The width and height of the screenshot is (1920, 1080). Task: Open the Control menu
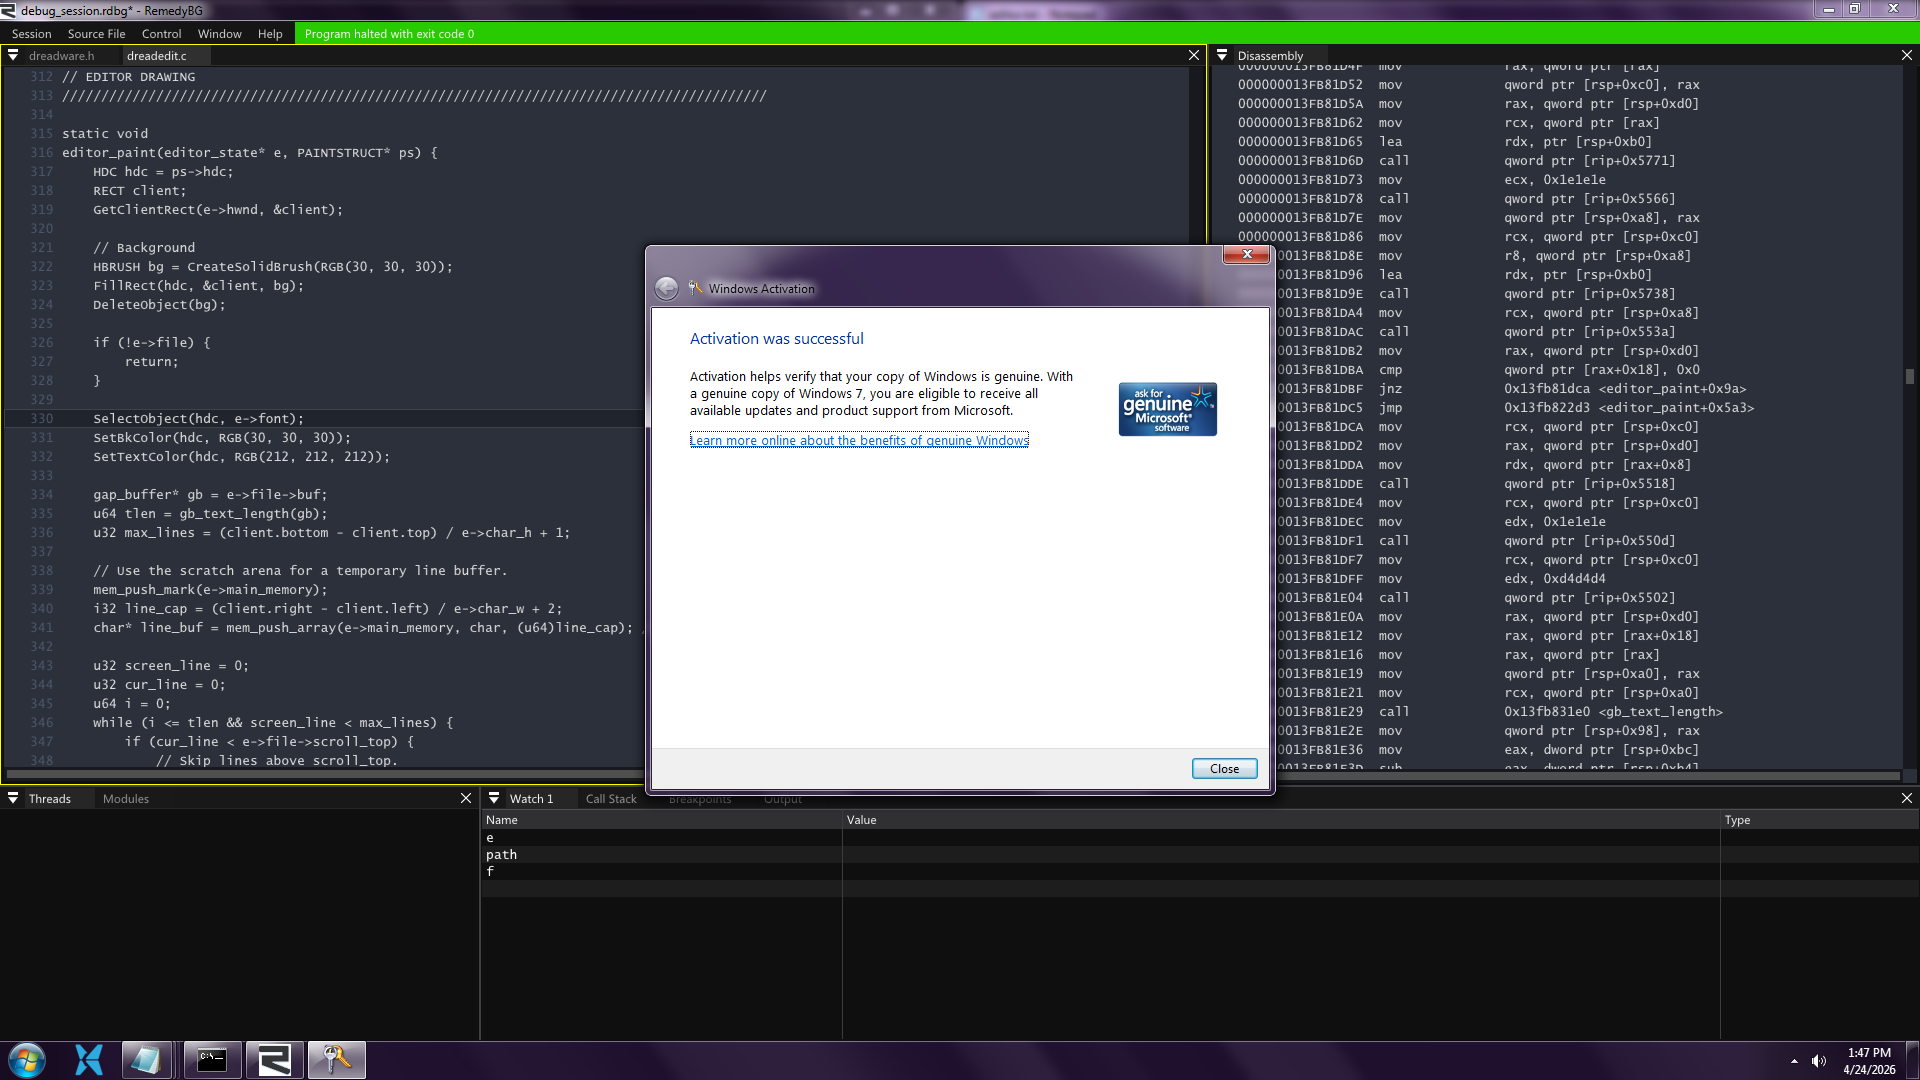coord(161,34)
